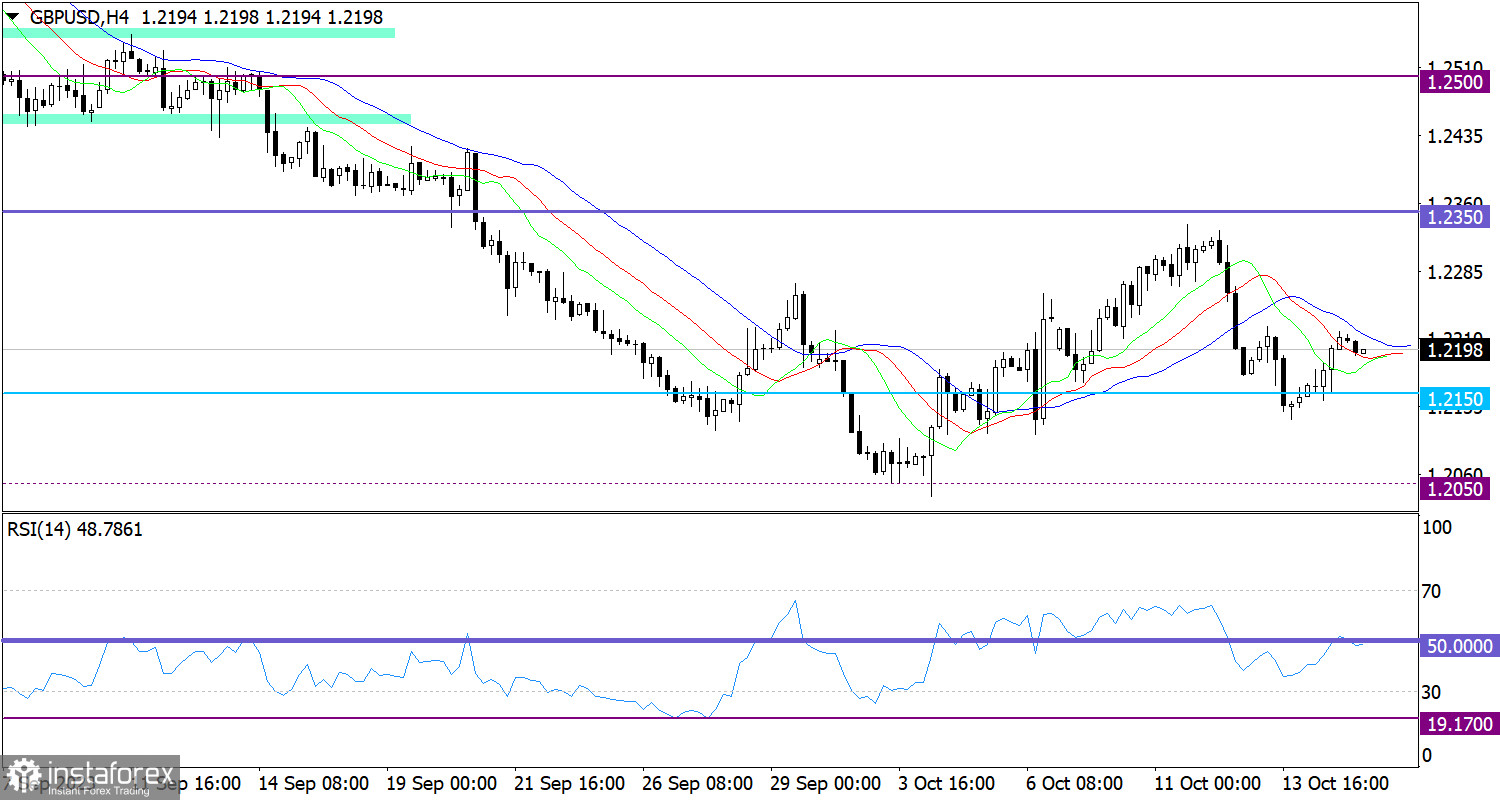Click the 70 value on RSI scale
Image resolution: width=1500 pixels, height=800 pixels.
[1432, 591]
